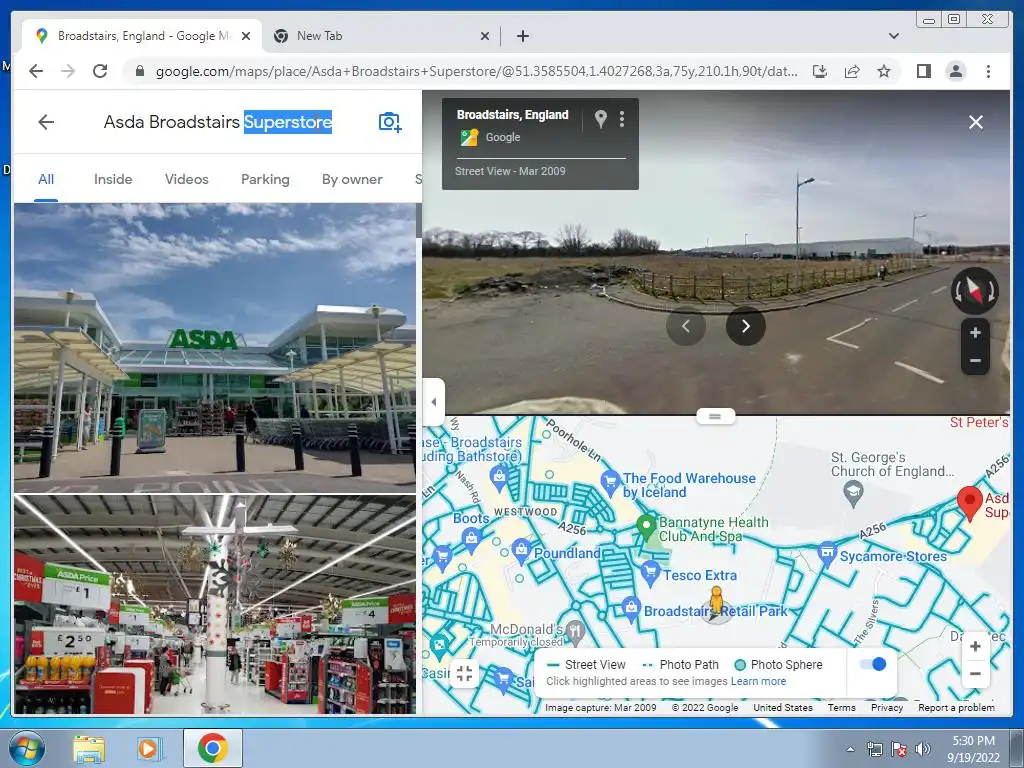Click the address bar URL

click(x=475, y=71)
